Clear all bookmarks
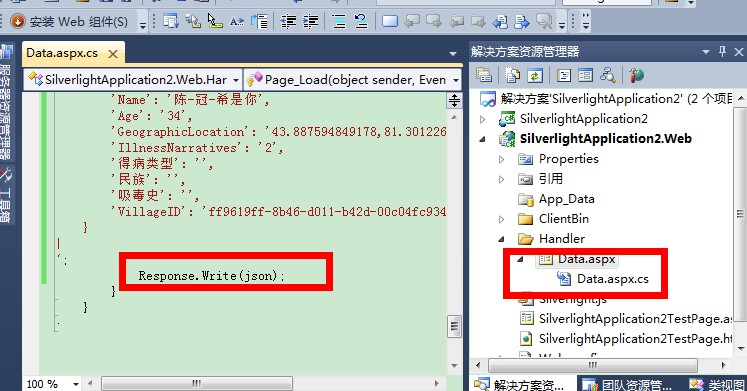747x391 pixels. click(x=544, y=21)
